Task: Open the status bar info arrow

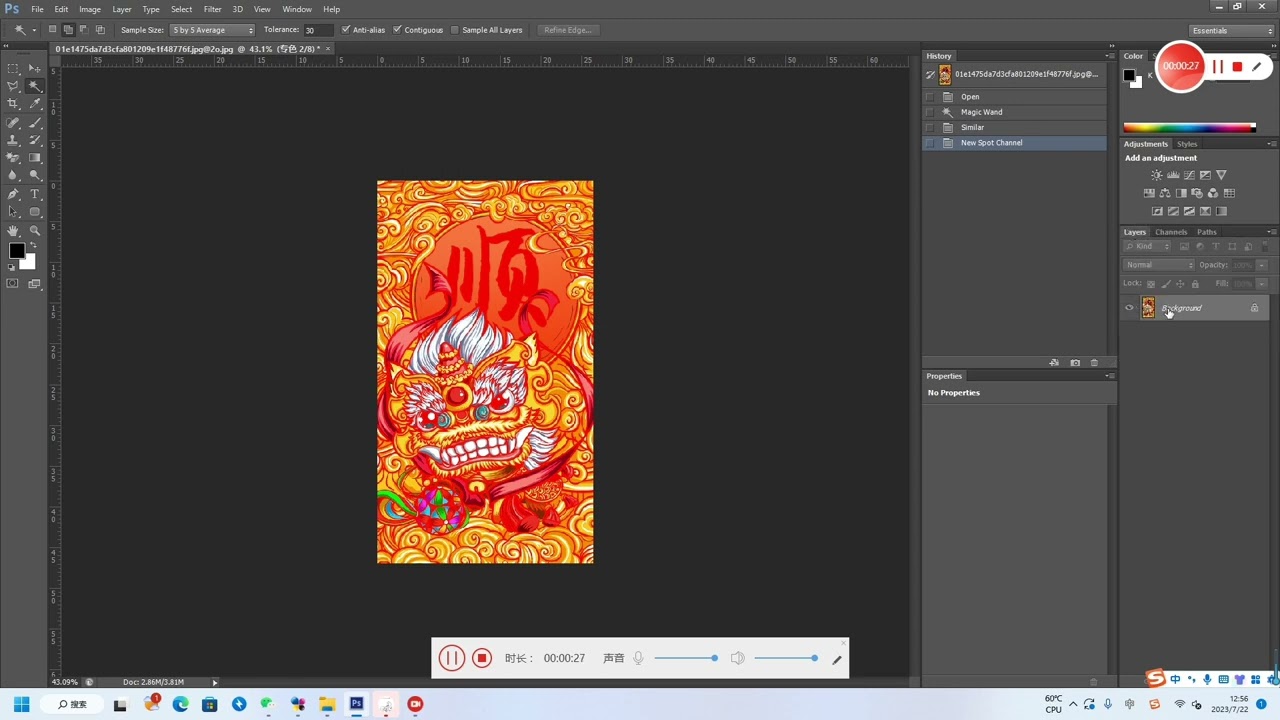Action: (214, 682)
